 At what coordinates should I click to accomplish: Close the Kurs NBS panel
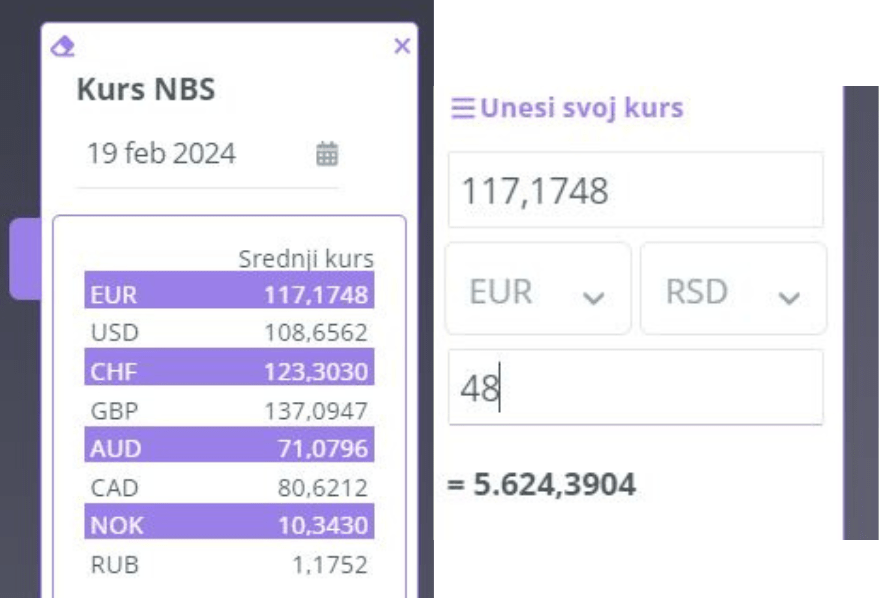click(x=402, y=46)
